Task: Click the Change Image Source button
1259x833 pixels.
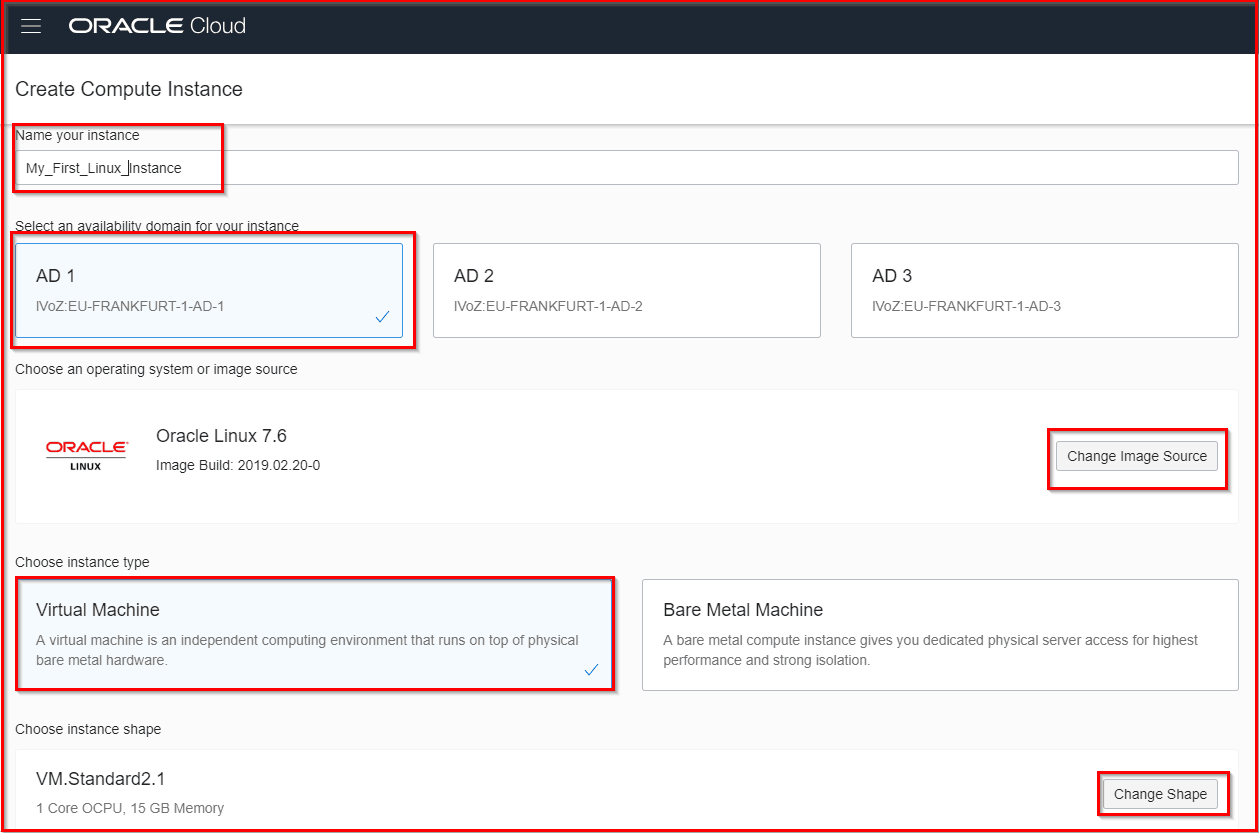Action: [1137, 456]
